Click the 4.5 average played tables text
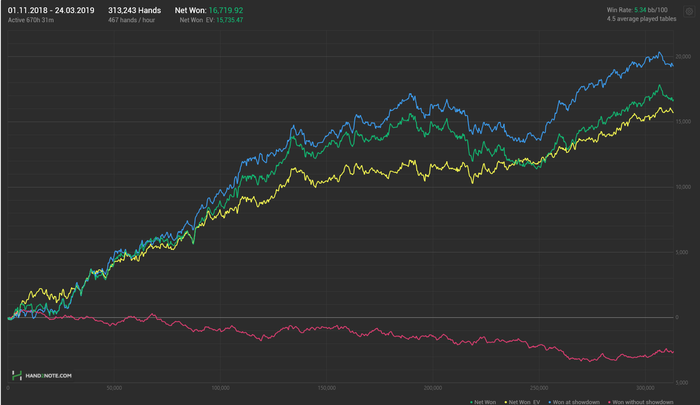This screenshot has width=700, height=405. click(x=642, y=19)
